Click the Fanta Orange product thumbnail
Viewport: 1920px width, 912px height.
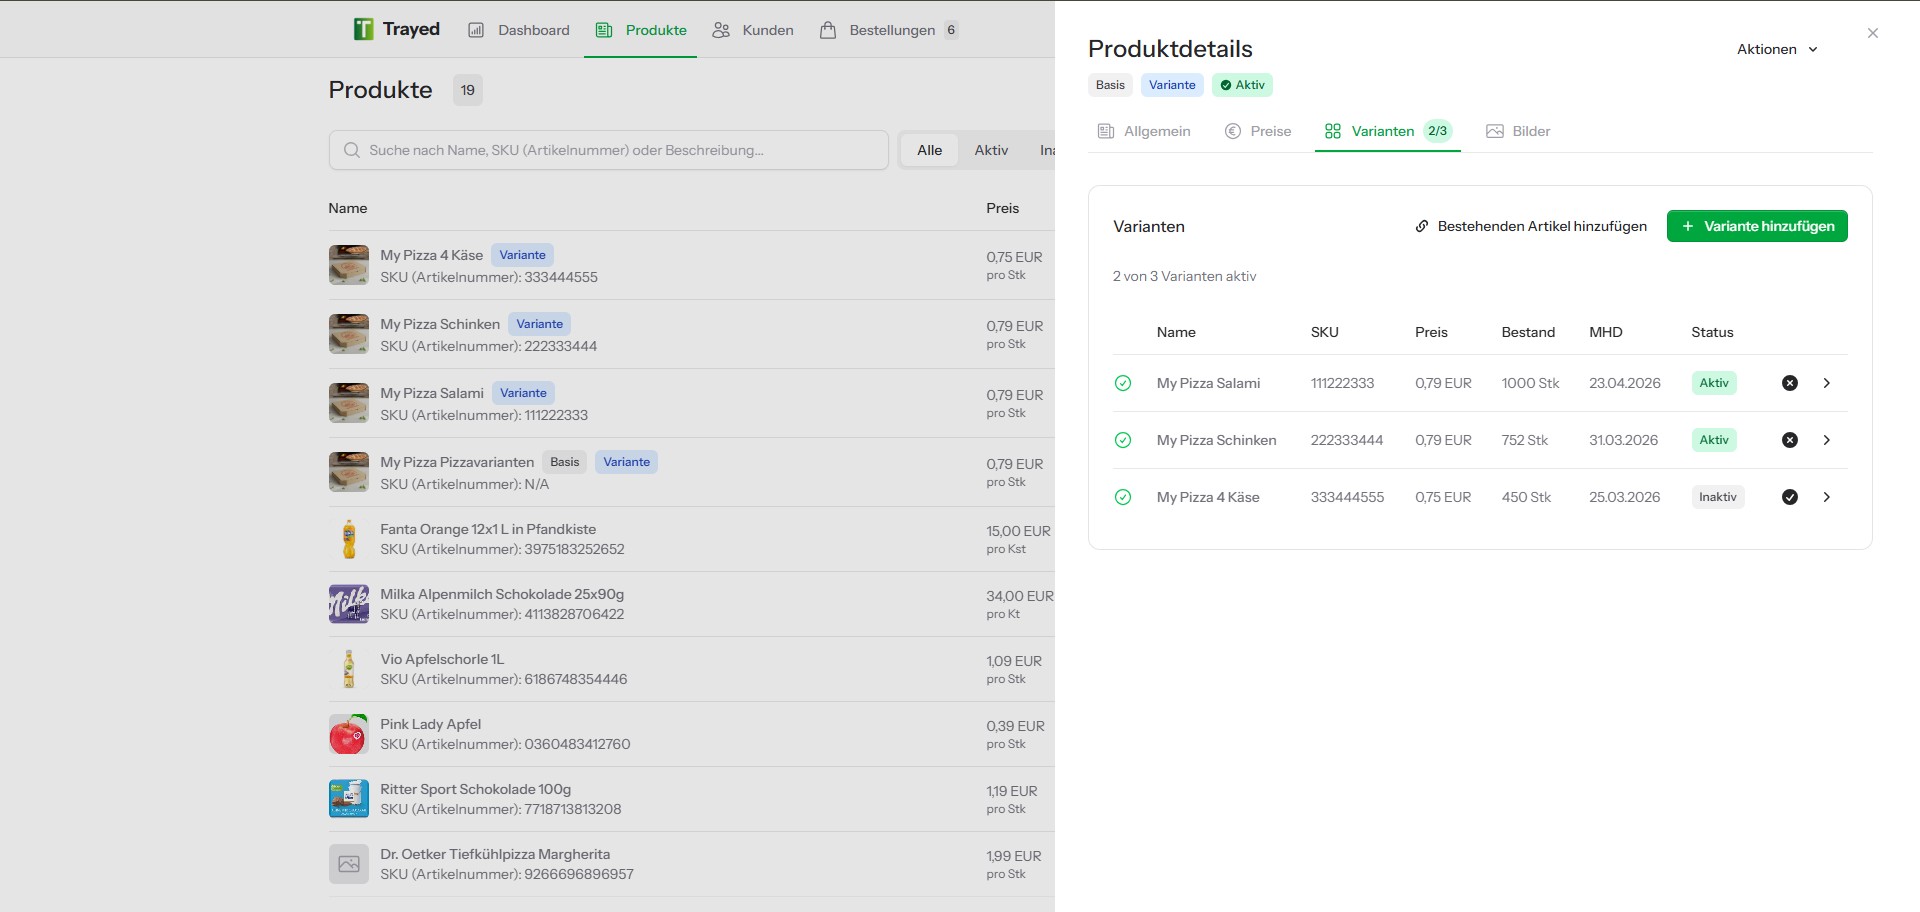tap(348, 538)
